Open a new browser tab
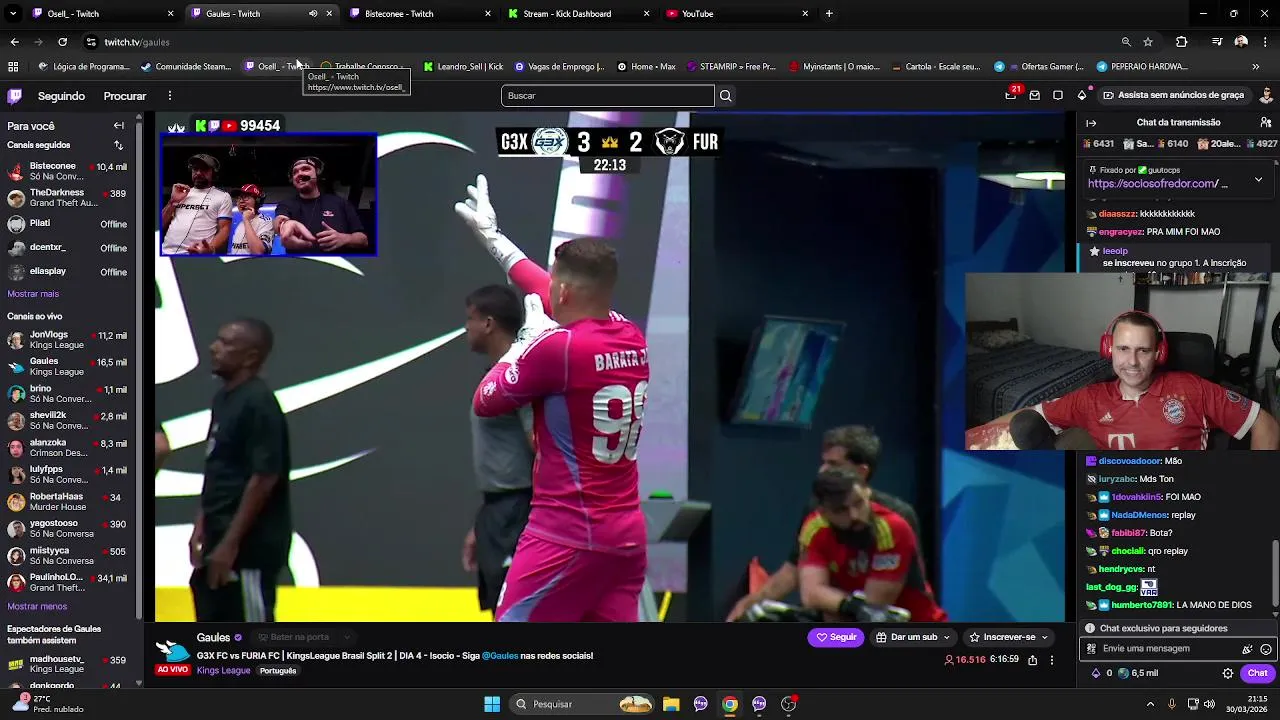The height and width of the screenshot is (720, 1280). click(829, 14)
